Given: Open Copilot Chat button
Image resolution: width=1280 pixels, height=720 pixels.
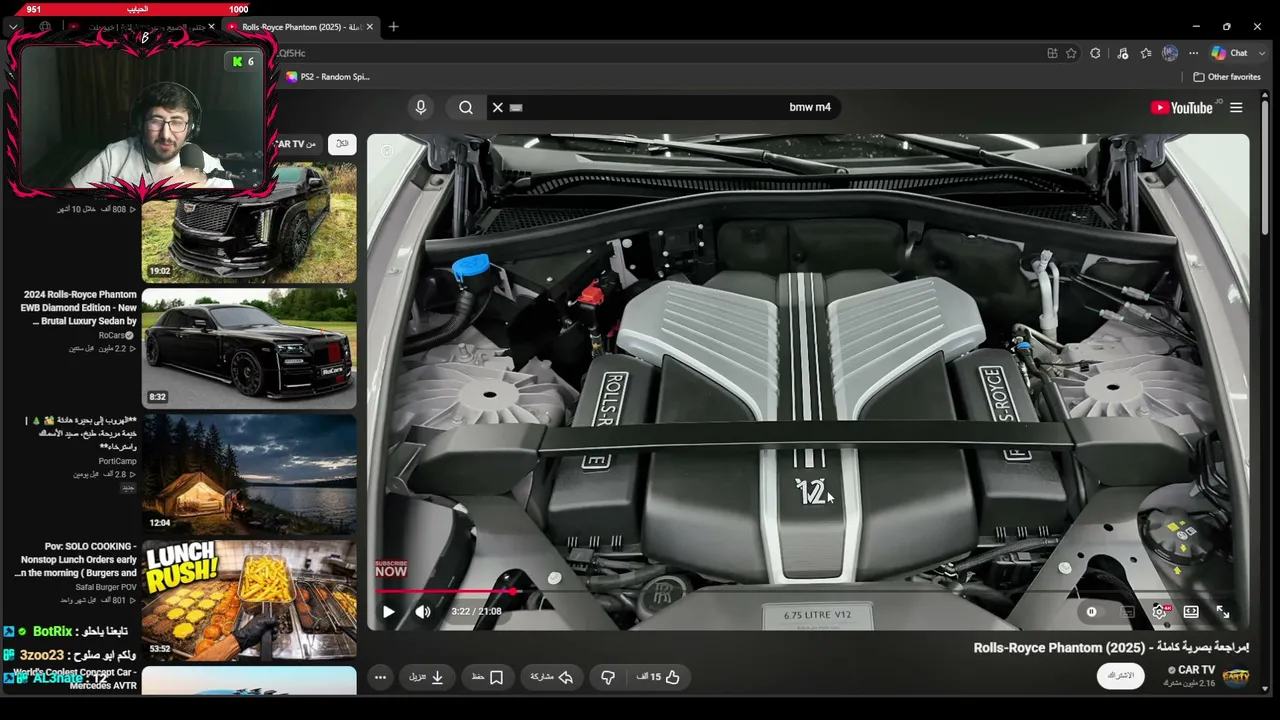Looking at the screenshot, I should (x=1229, y=53).
